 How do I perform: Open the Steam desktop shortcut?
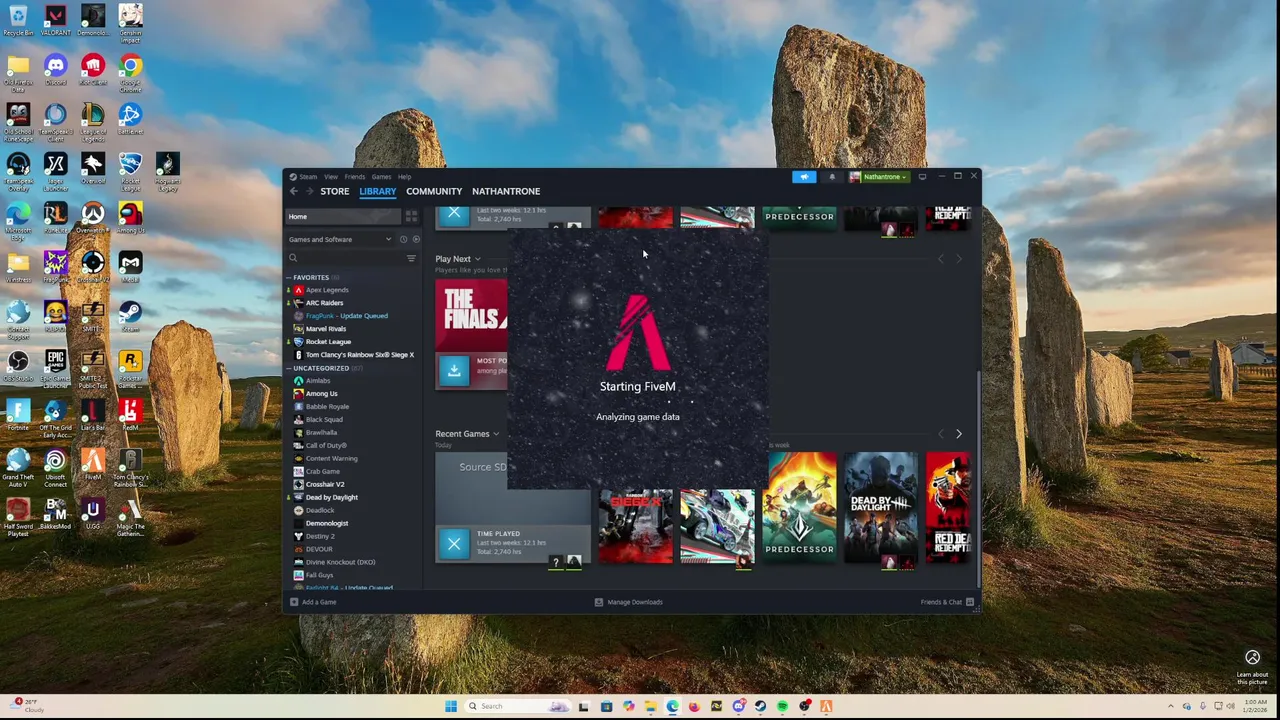point(130,316)
